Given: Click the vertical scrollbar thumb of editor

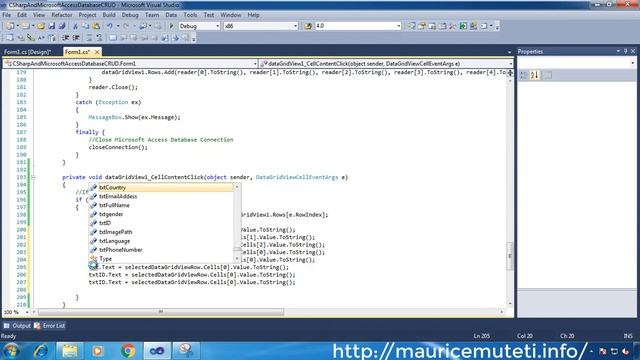Looking at the screenshot, I should [510, 256].
